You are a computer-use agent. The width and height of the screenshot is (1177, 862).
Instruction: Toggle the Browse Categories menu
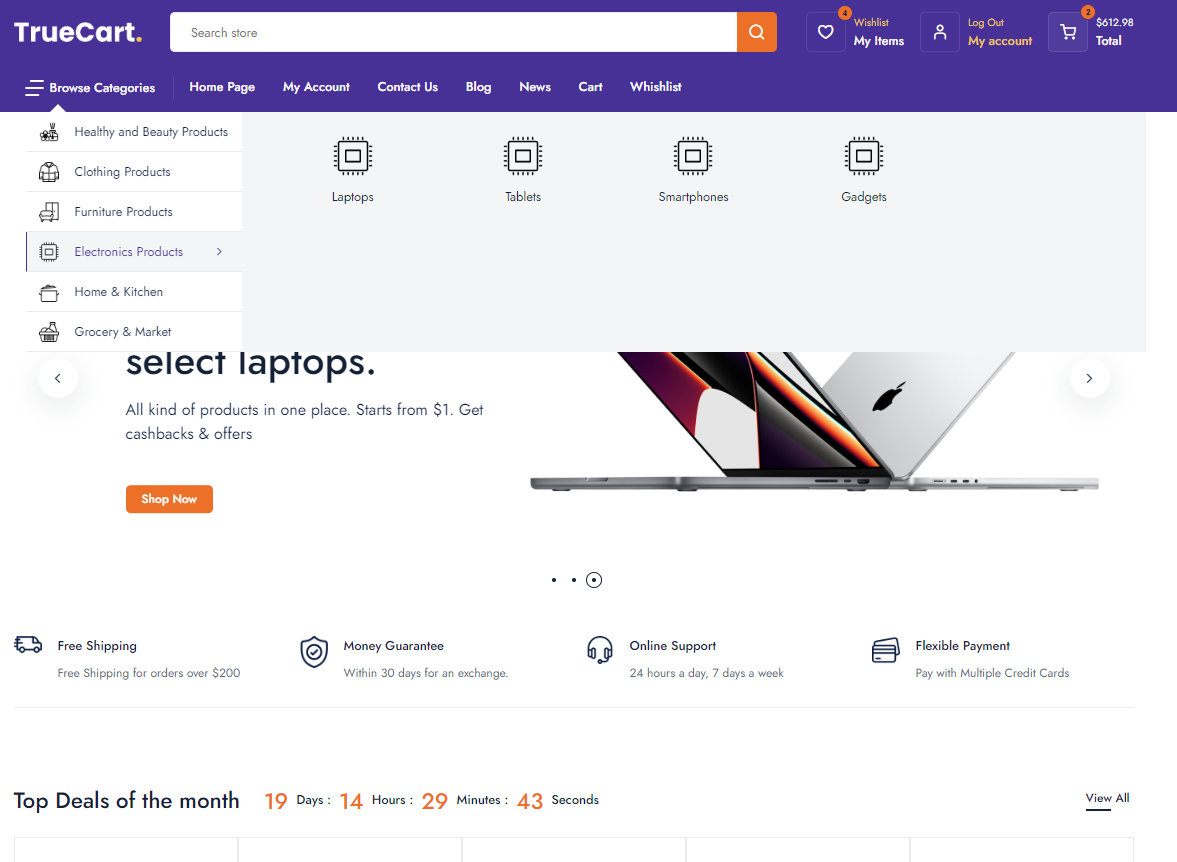[90, 88]
